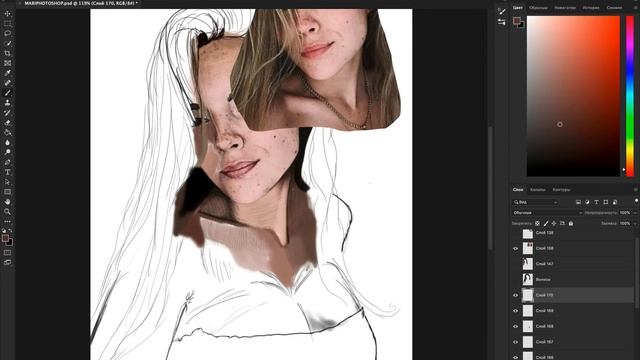Image resolution: width=640 pixels, height=360 pixels.
Task: Select the Eraser tool
Action: coord(7,122)
